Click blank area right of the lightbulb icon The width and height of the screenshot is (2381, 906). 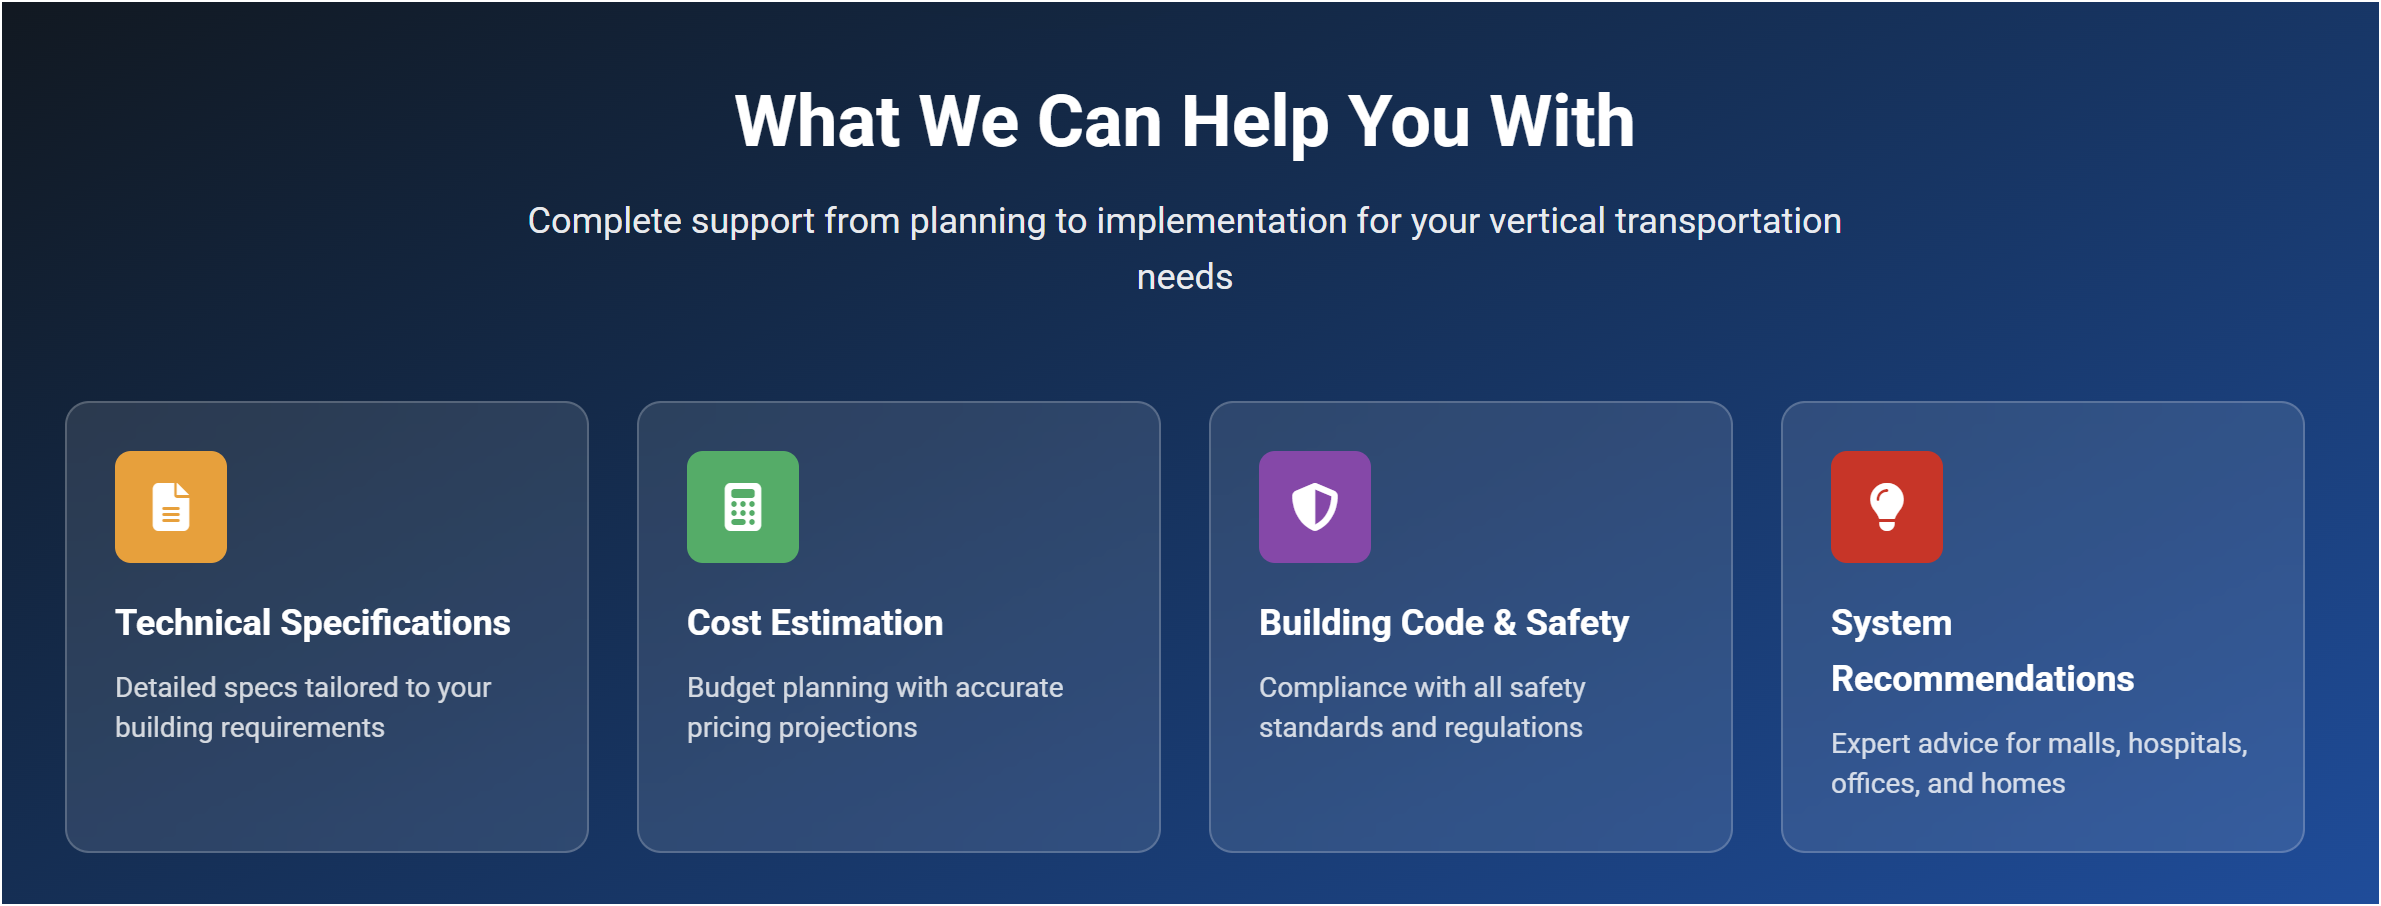pyautogui.click(x=2120, y=507)
